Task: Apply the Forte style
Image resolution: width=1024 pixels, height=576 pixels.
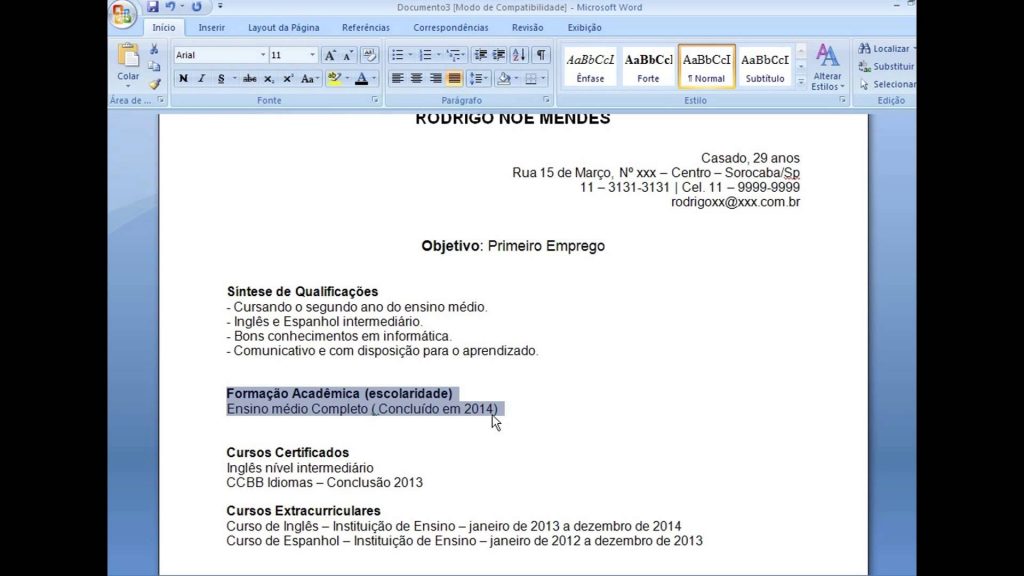Action: [648, 66]
